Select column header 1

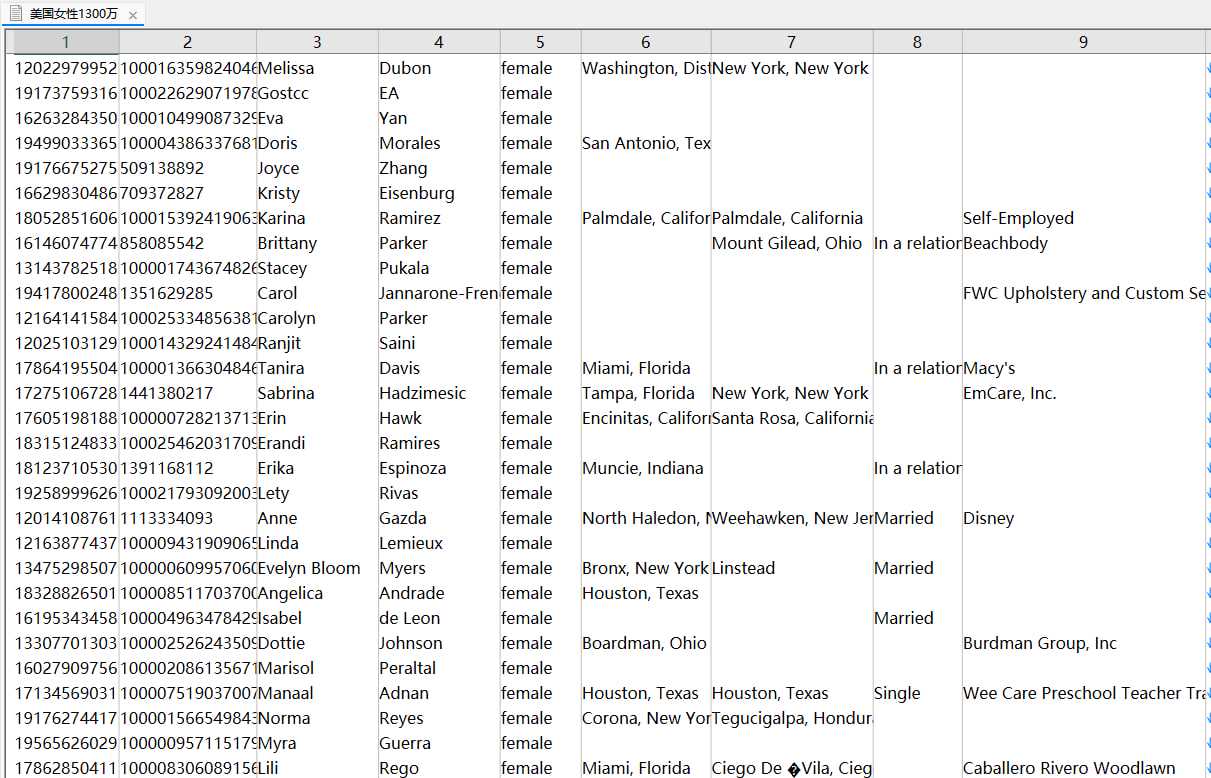point(66,42)
